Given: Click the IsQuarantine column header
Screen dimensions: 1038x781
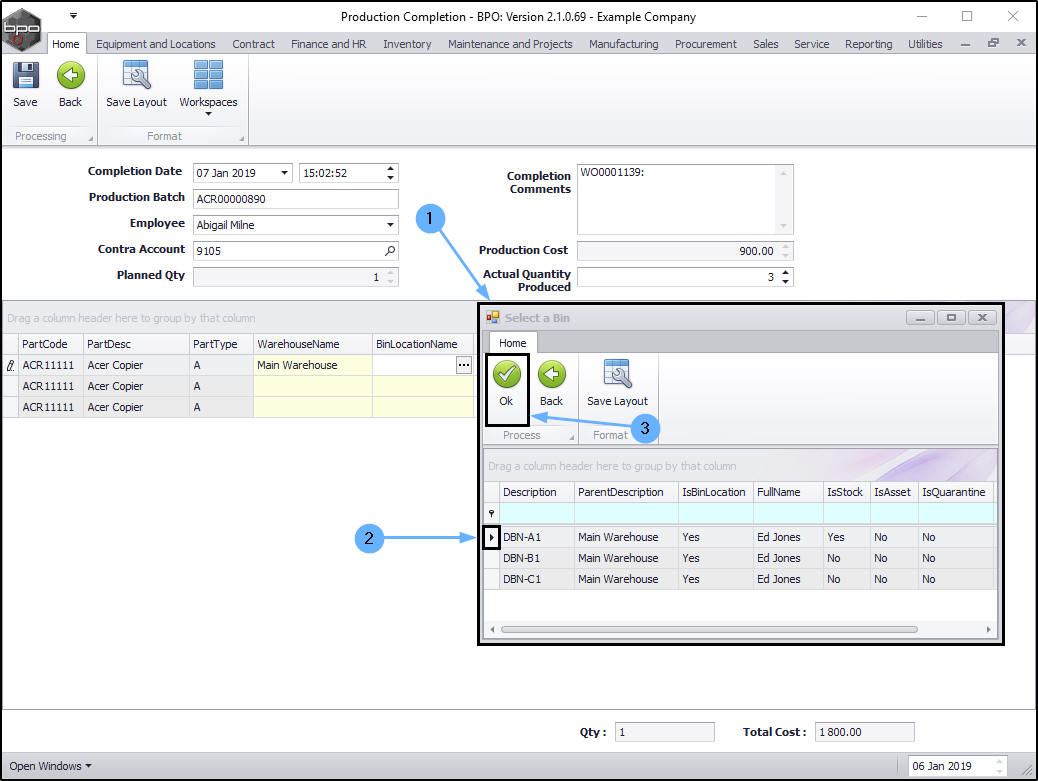Looking at the screenshot, I should pos(957,492).
